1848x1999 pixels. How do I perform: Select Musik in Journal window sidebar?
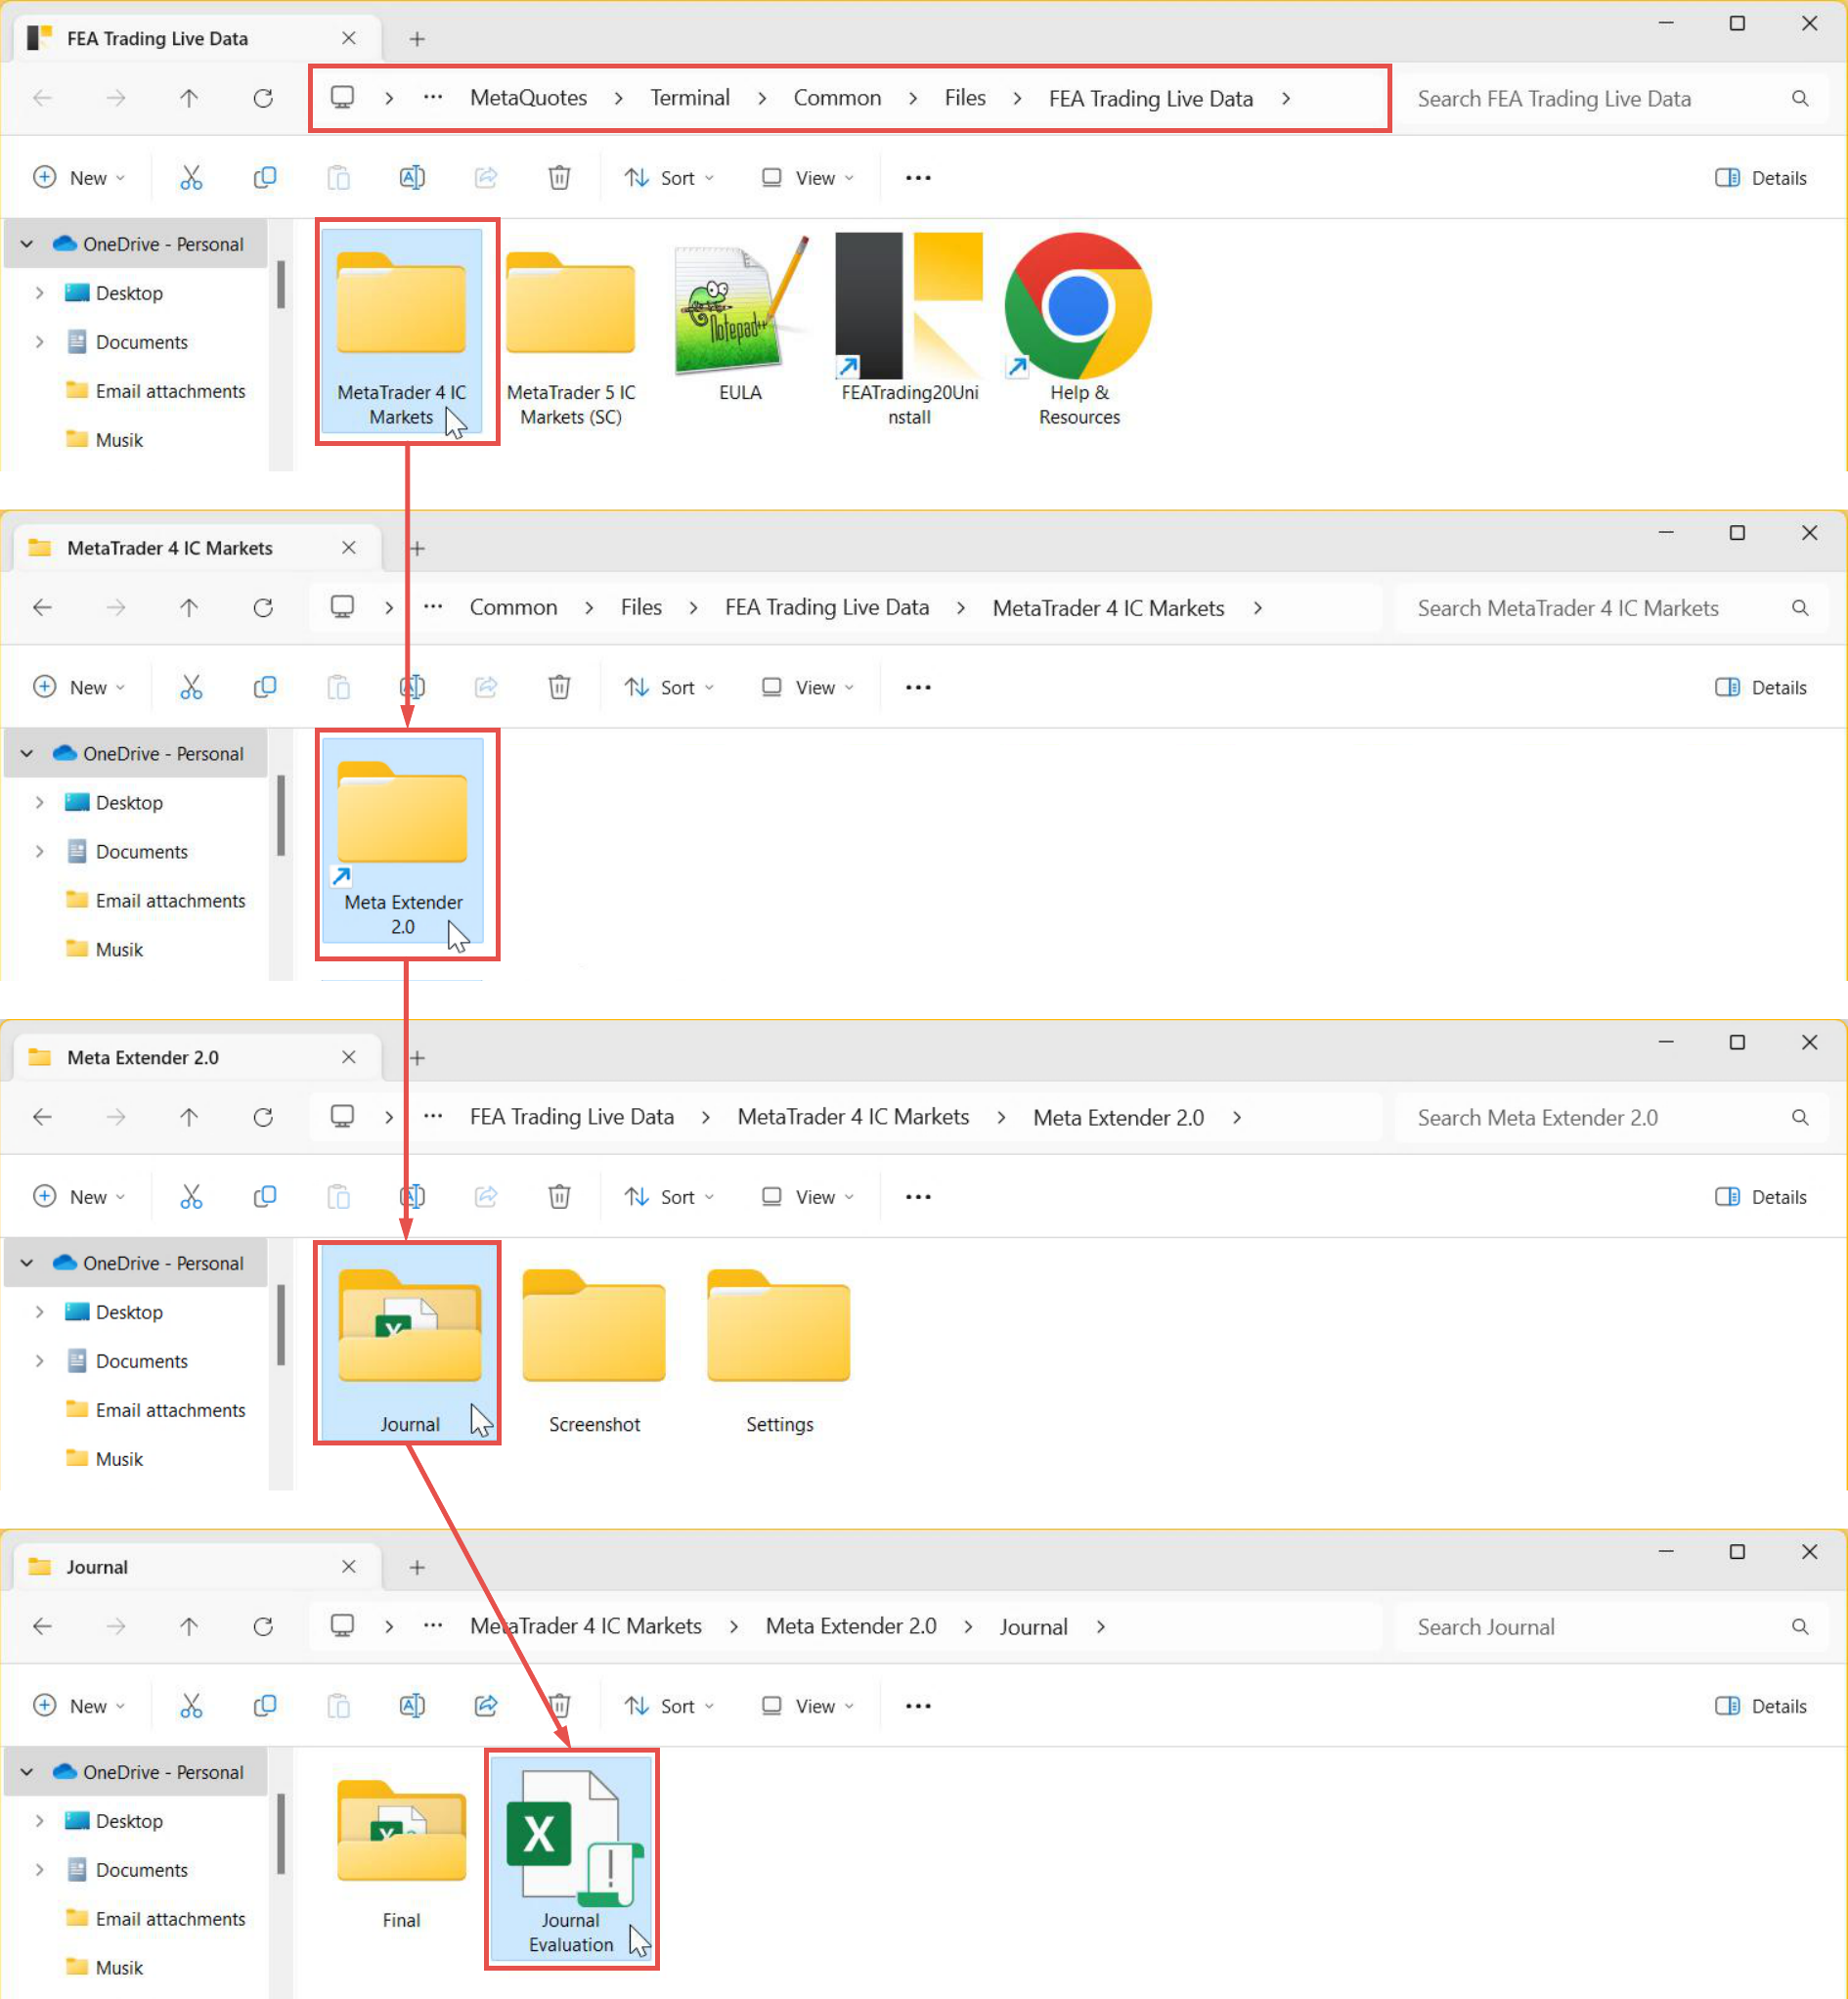[105, 1967]
